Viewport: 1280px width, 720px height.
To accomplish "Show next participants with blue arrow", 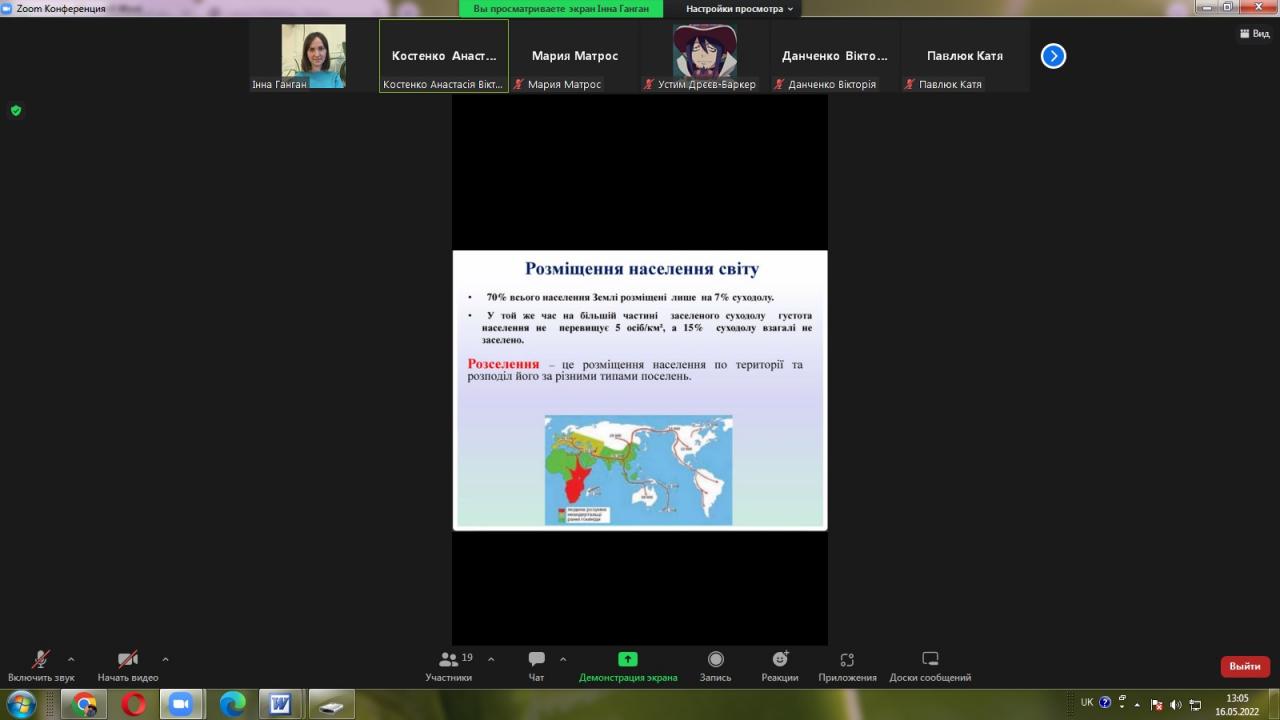I will coord(1053,56).
